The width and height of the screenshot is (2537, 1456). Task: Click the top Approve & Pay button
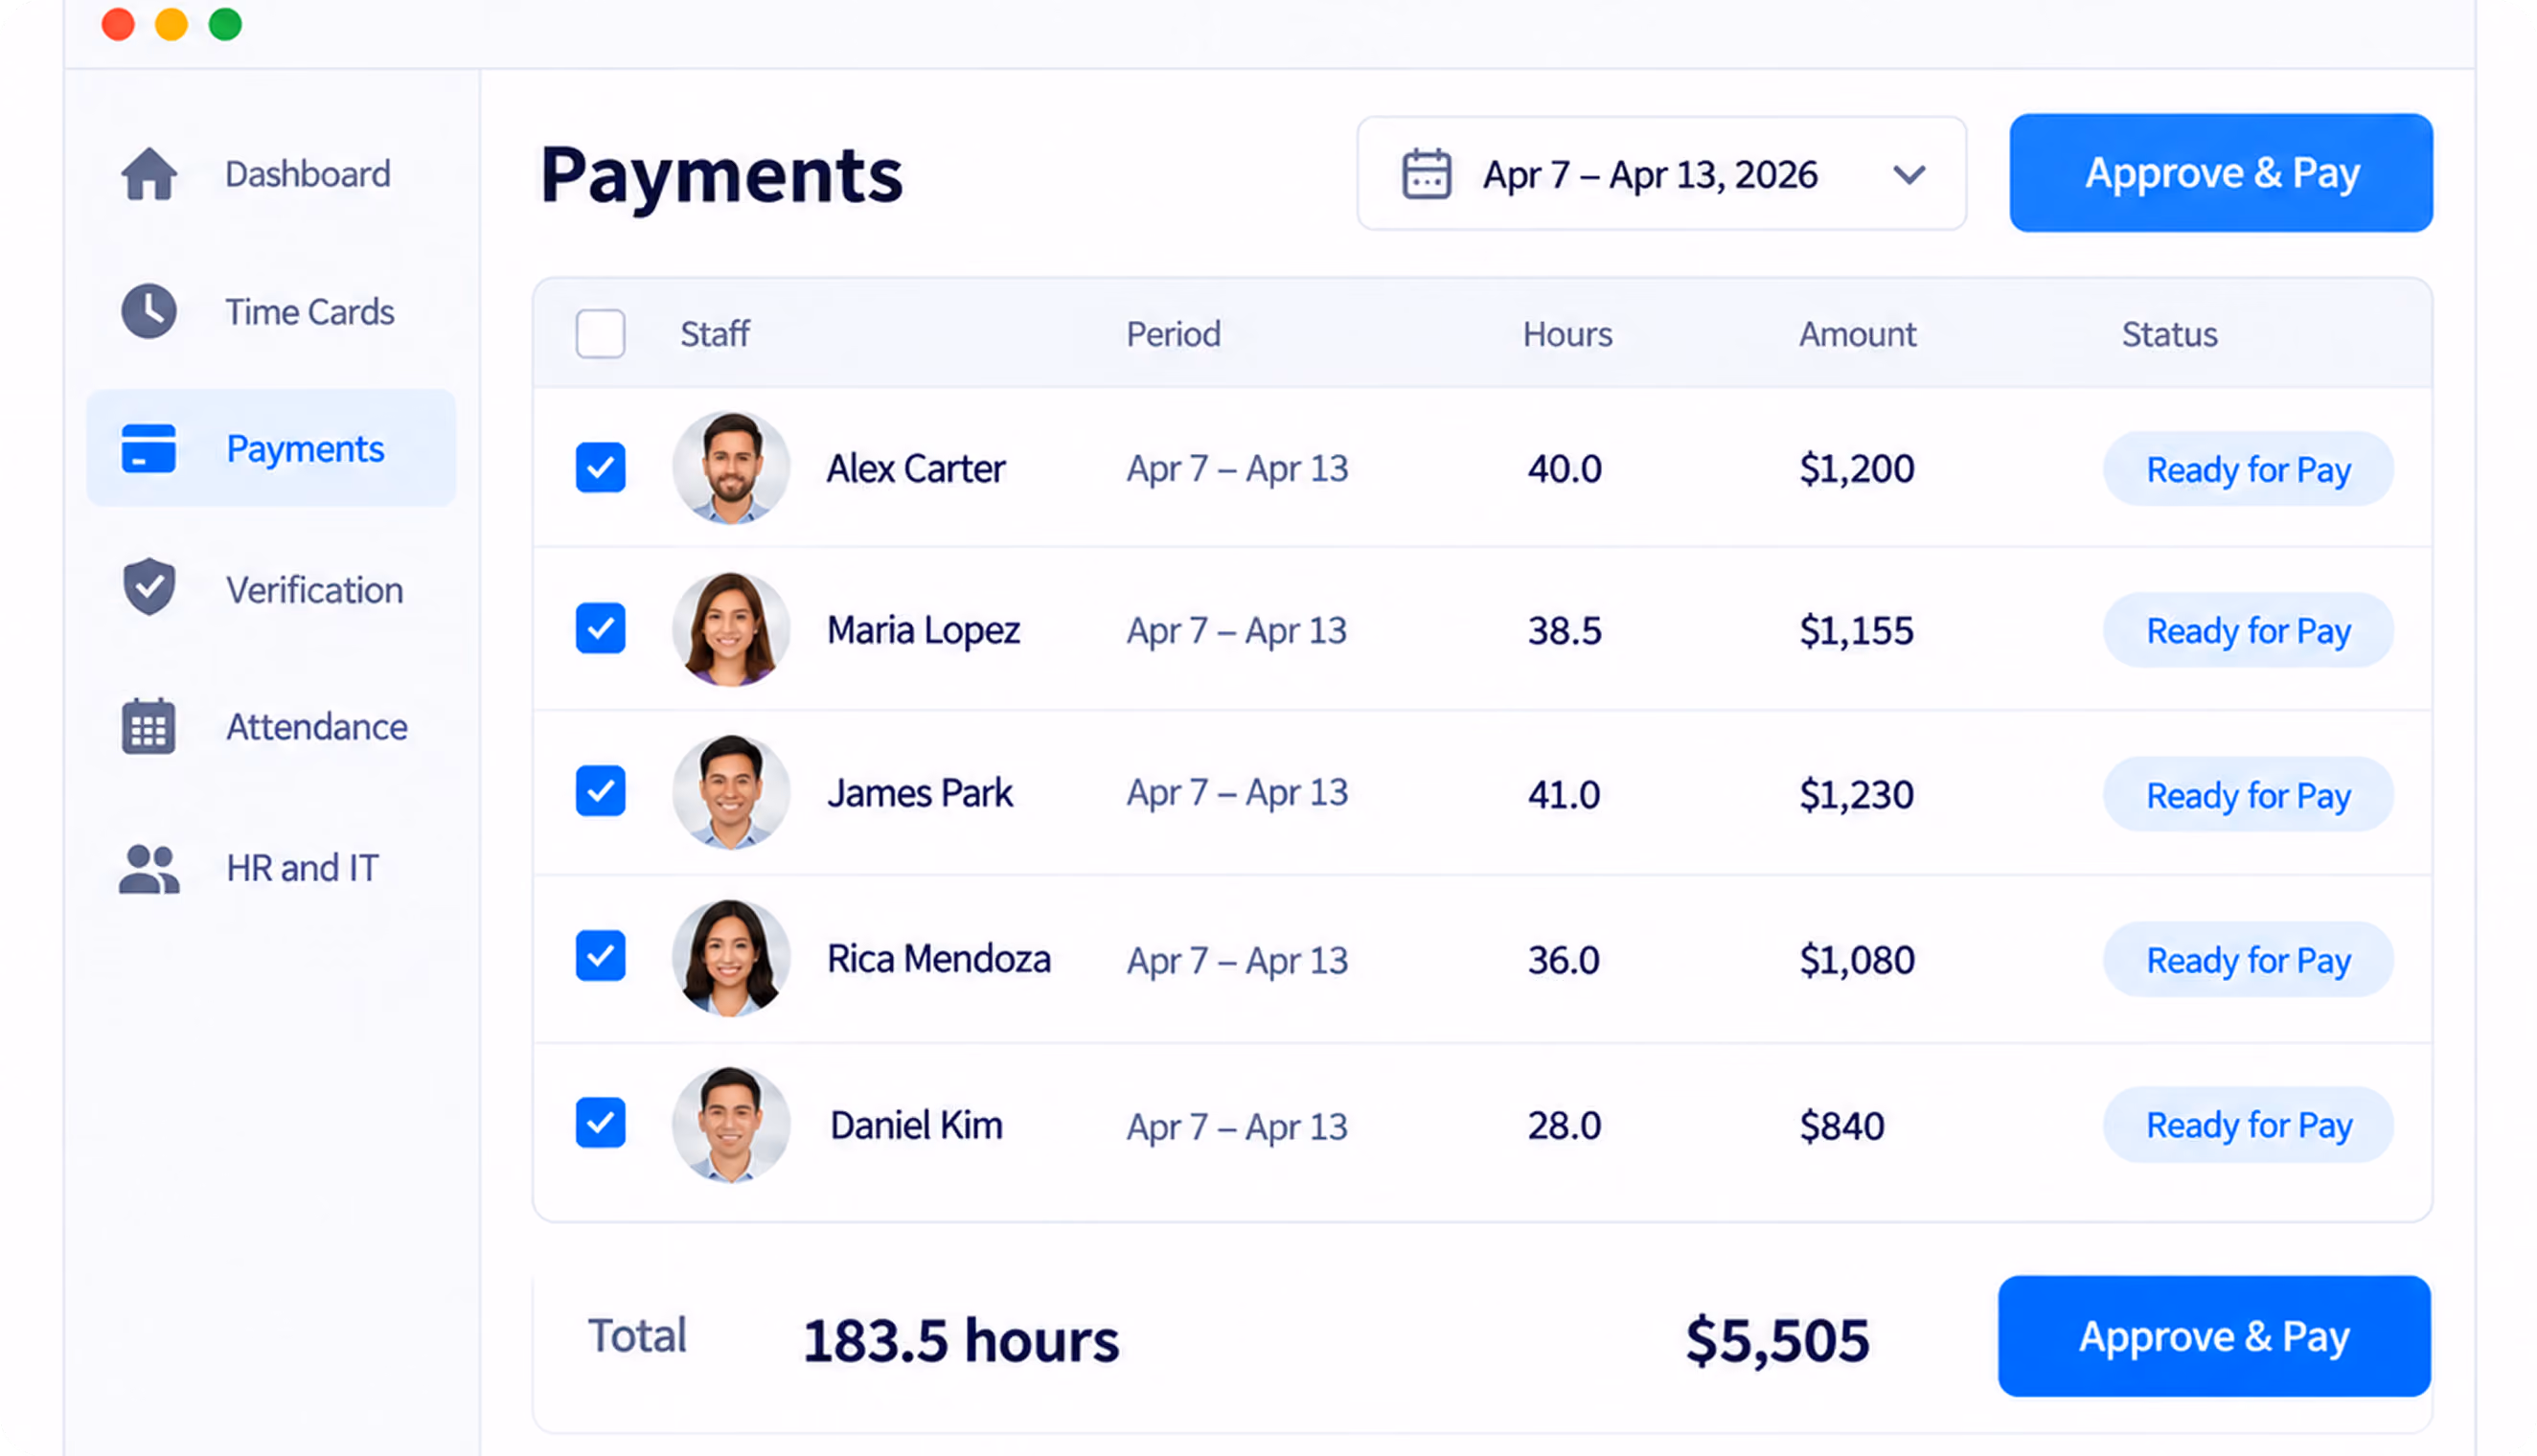(x=2221, y=173)
